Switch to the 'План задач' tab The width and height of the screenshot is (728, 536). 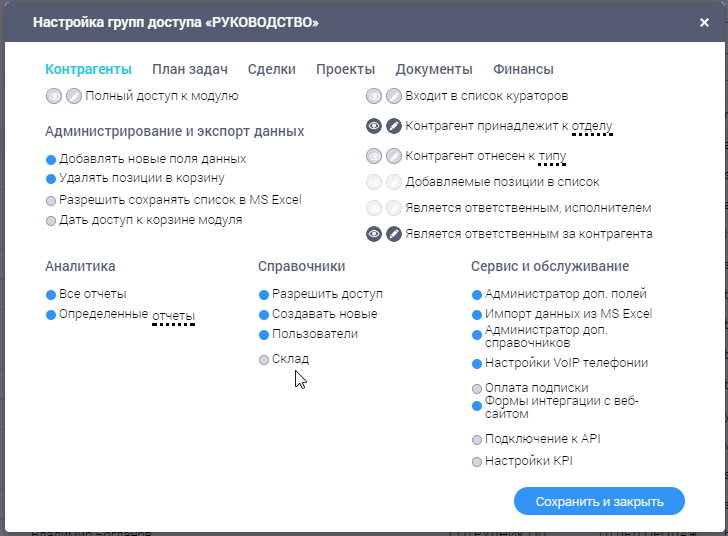click(190, 69)
